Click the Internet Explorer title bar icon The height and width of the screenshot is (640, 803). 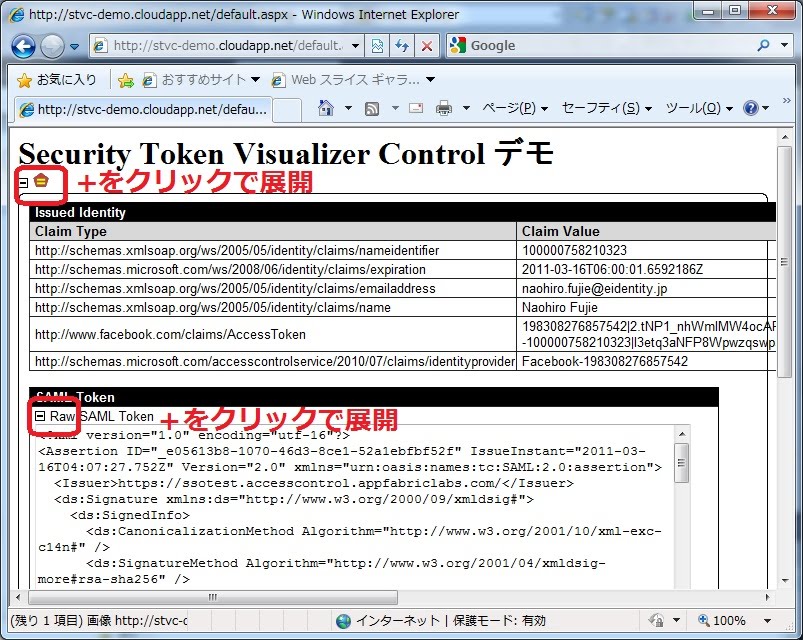coord(16,14)
